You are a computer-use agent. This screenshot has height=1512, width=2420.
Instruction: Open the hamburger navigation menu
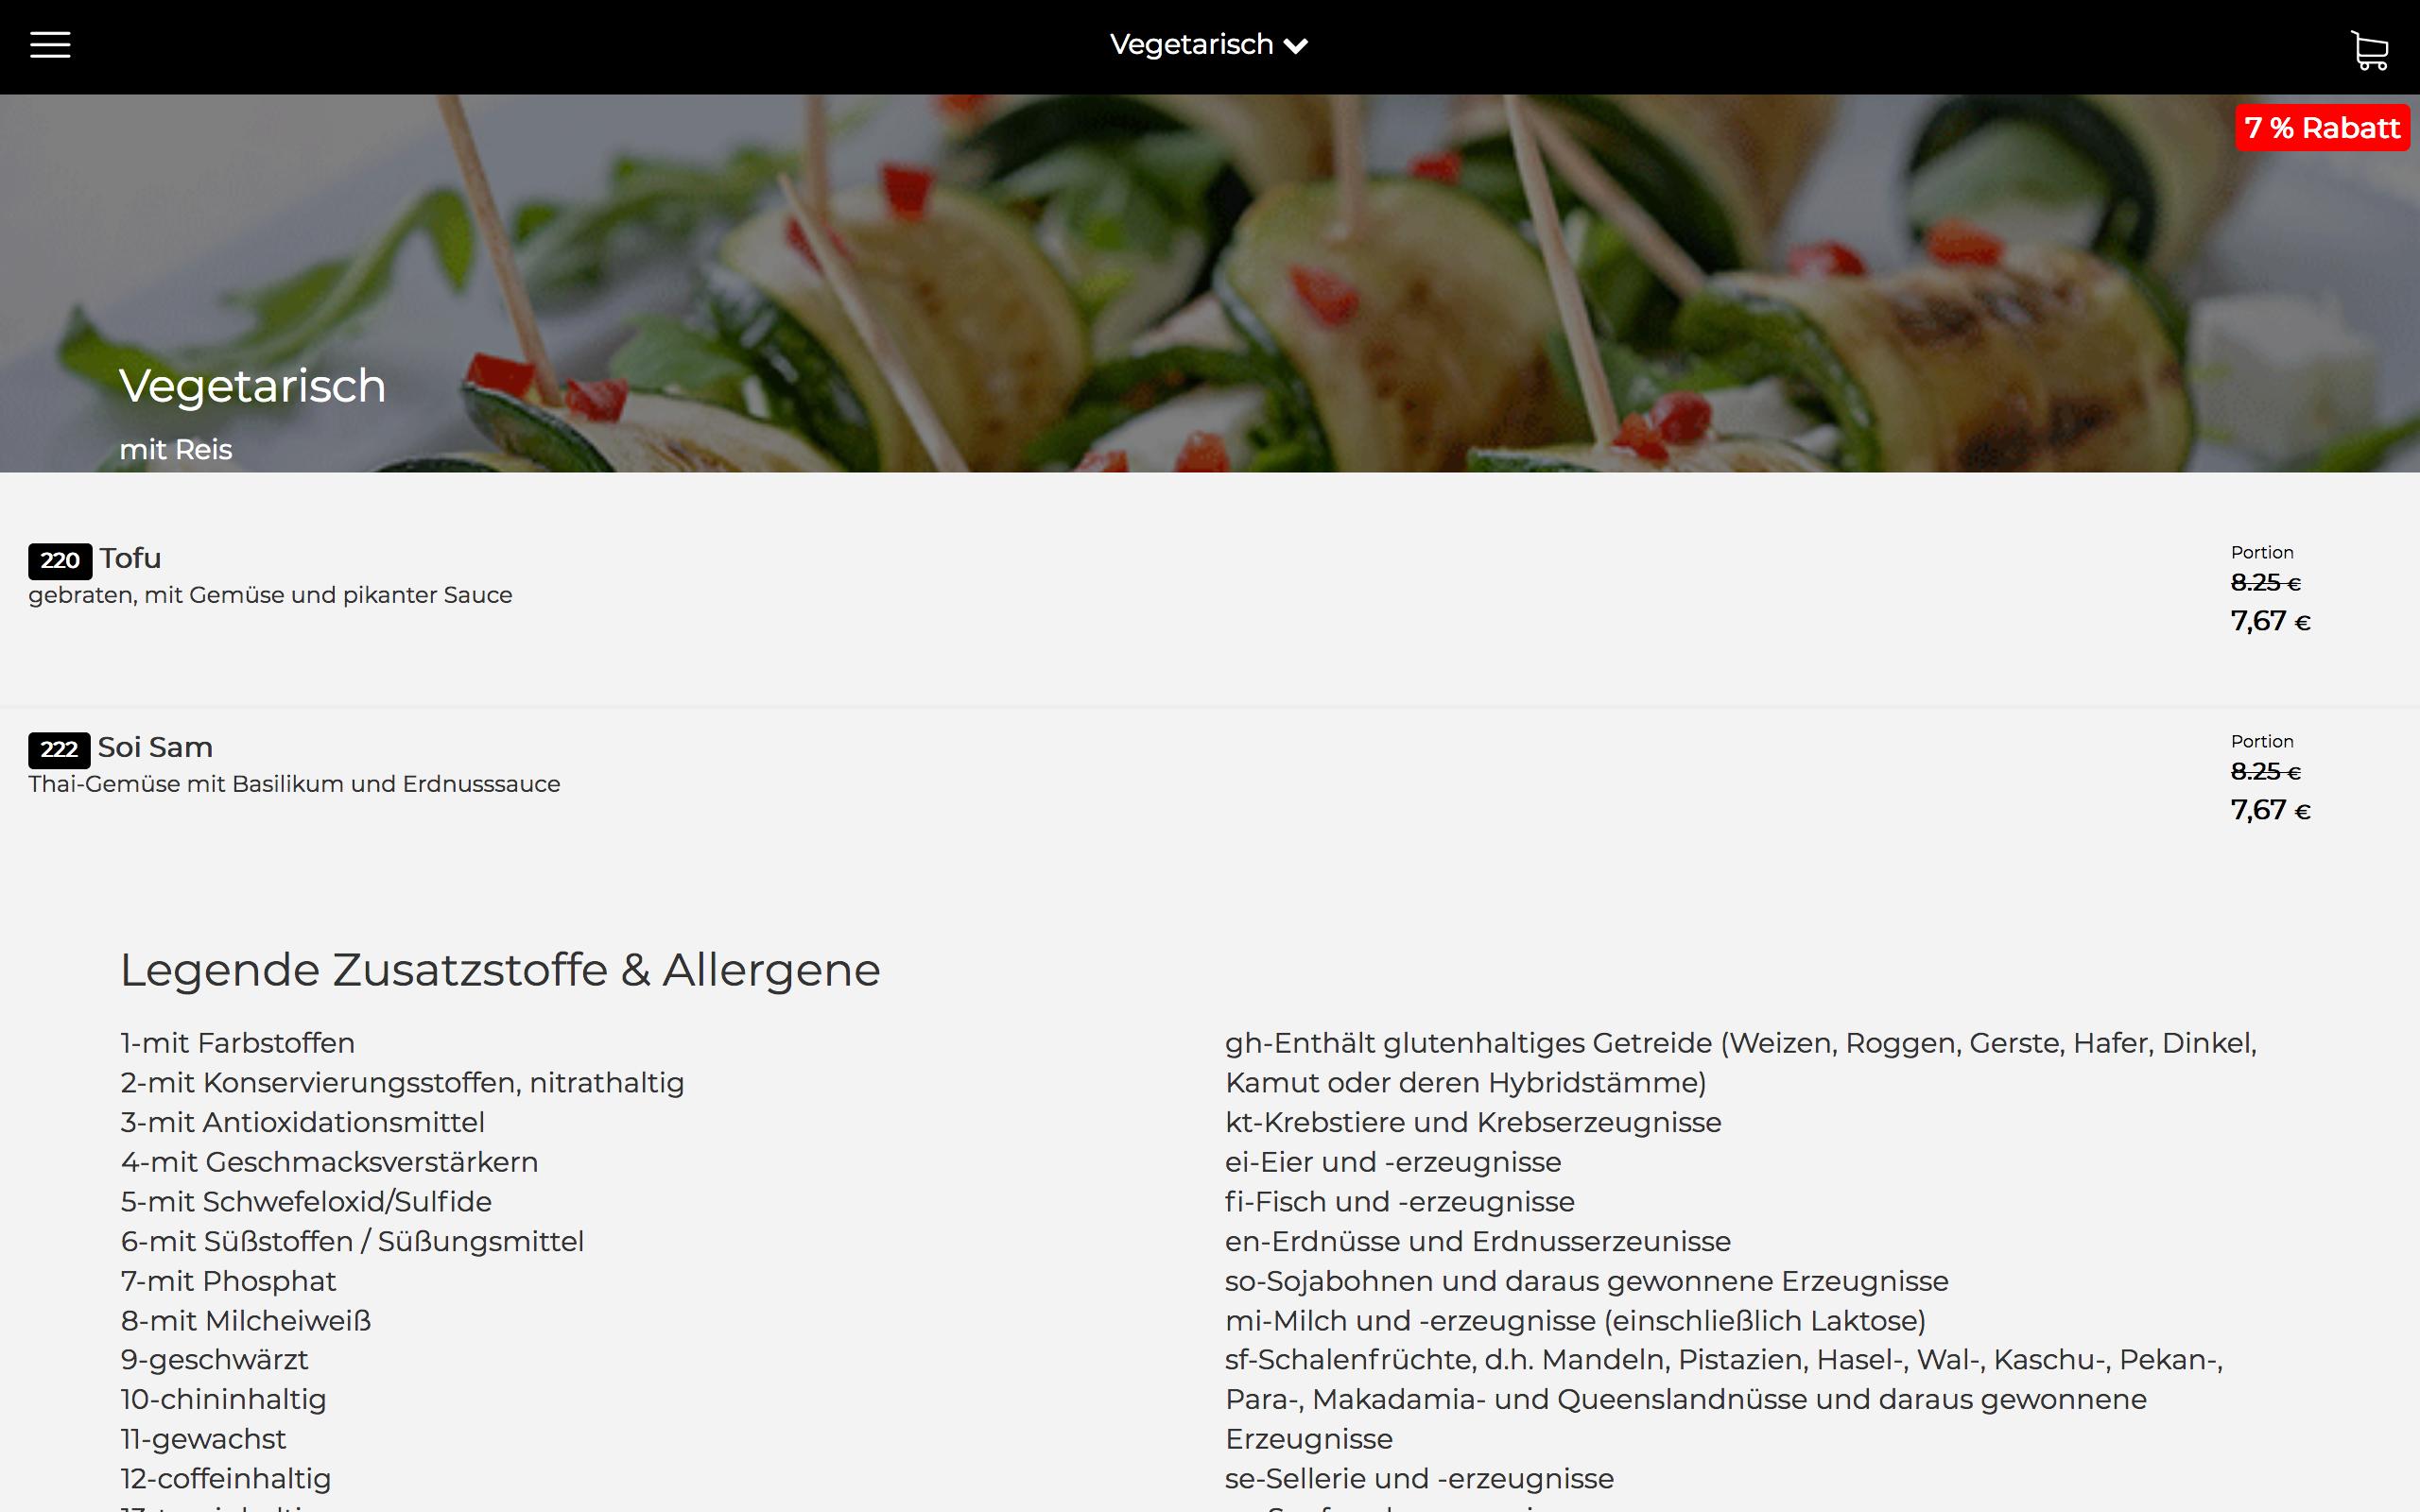[50, 45]
